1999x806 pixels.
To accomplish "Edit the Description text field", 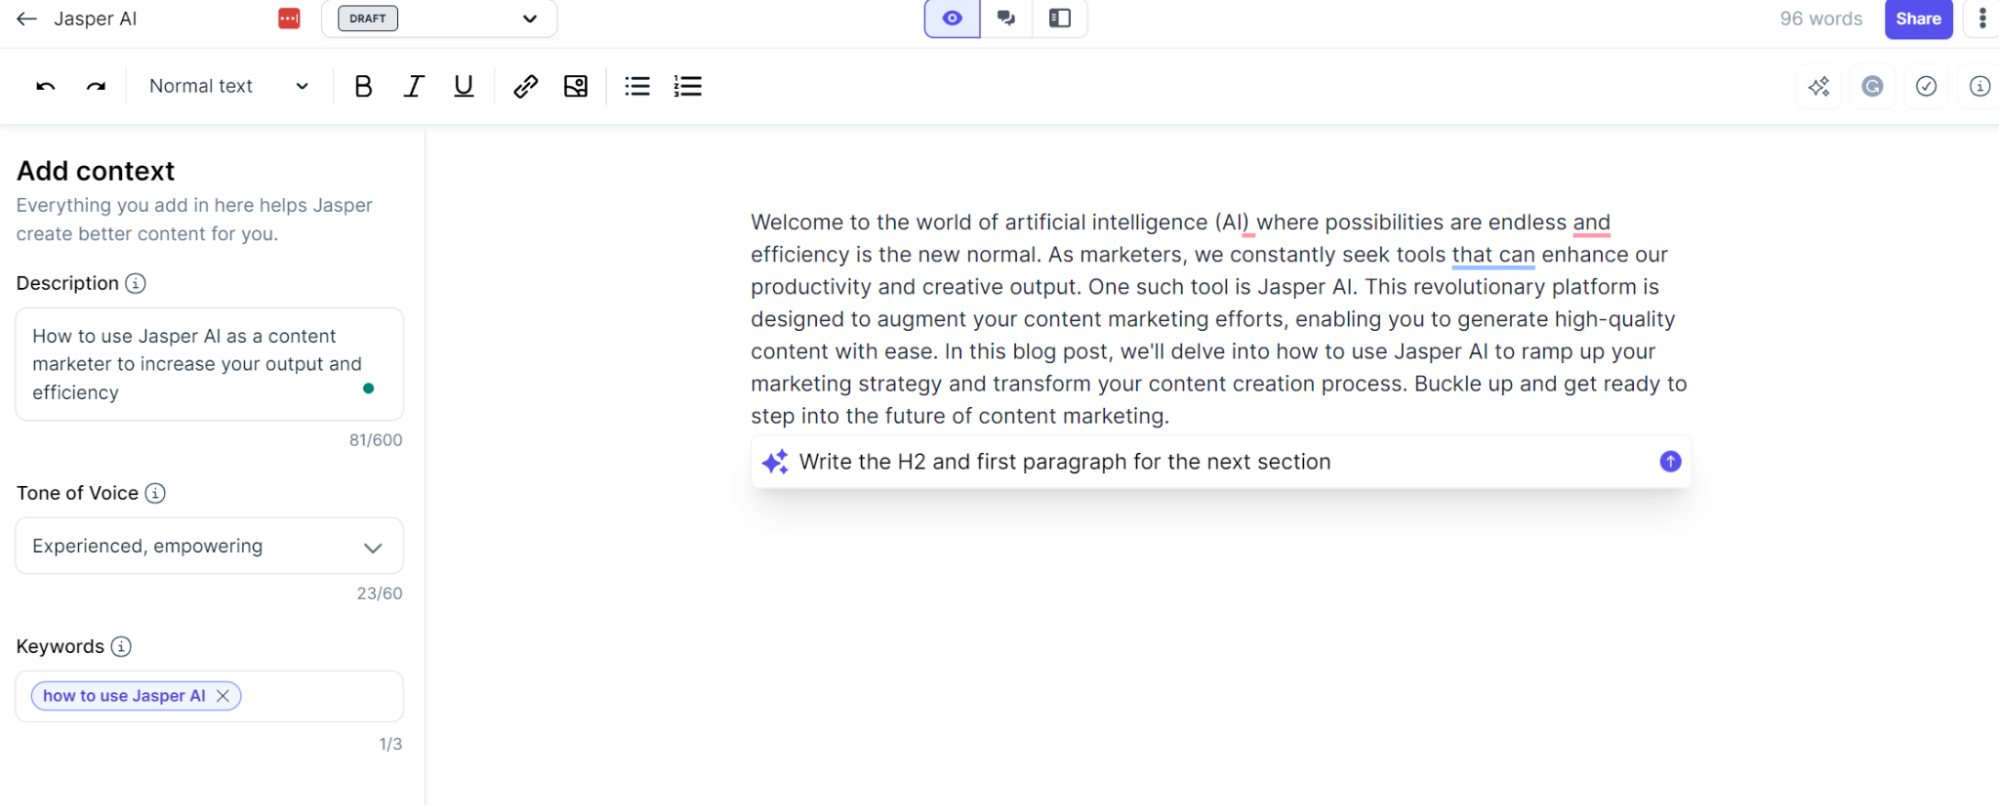I will coord(209,364).
